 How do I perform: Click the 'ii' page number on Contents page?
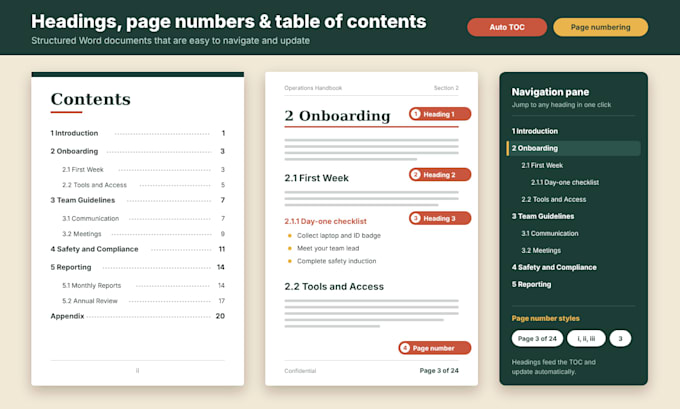(137, 371)
